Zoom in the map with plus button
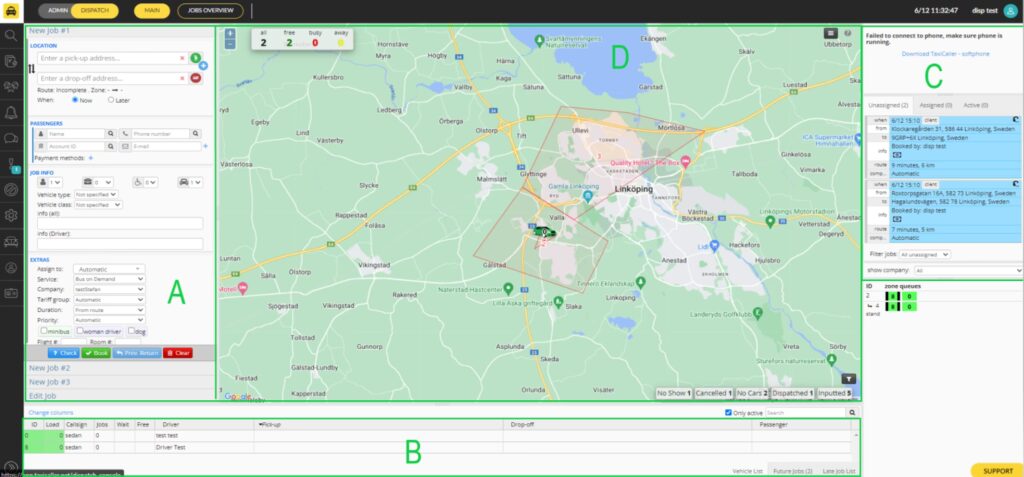Viewport: 1024px width, 477px height. [x=230, y=34]
